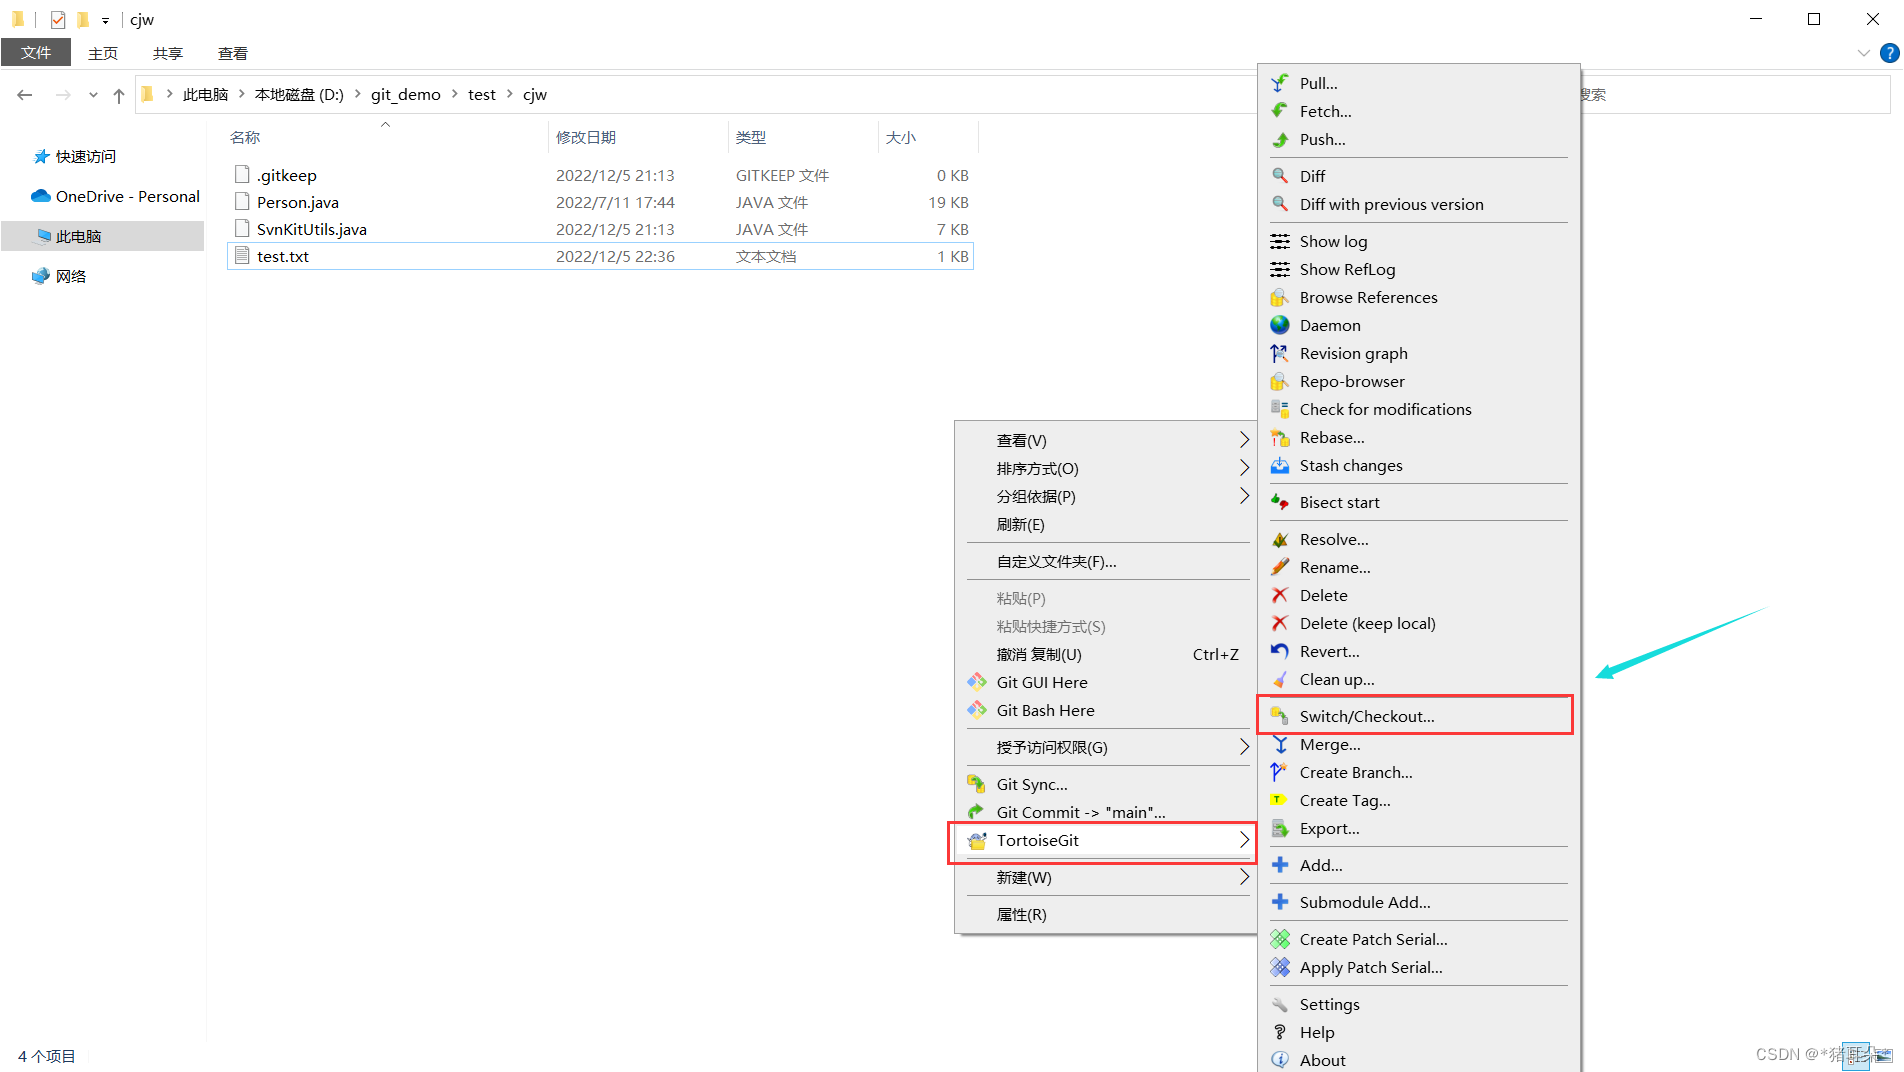Select Git Commit -> "main" entry
Screen dimensions: 1904x1072
click(x=1108, y=812)
